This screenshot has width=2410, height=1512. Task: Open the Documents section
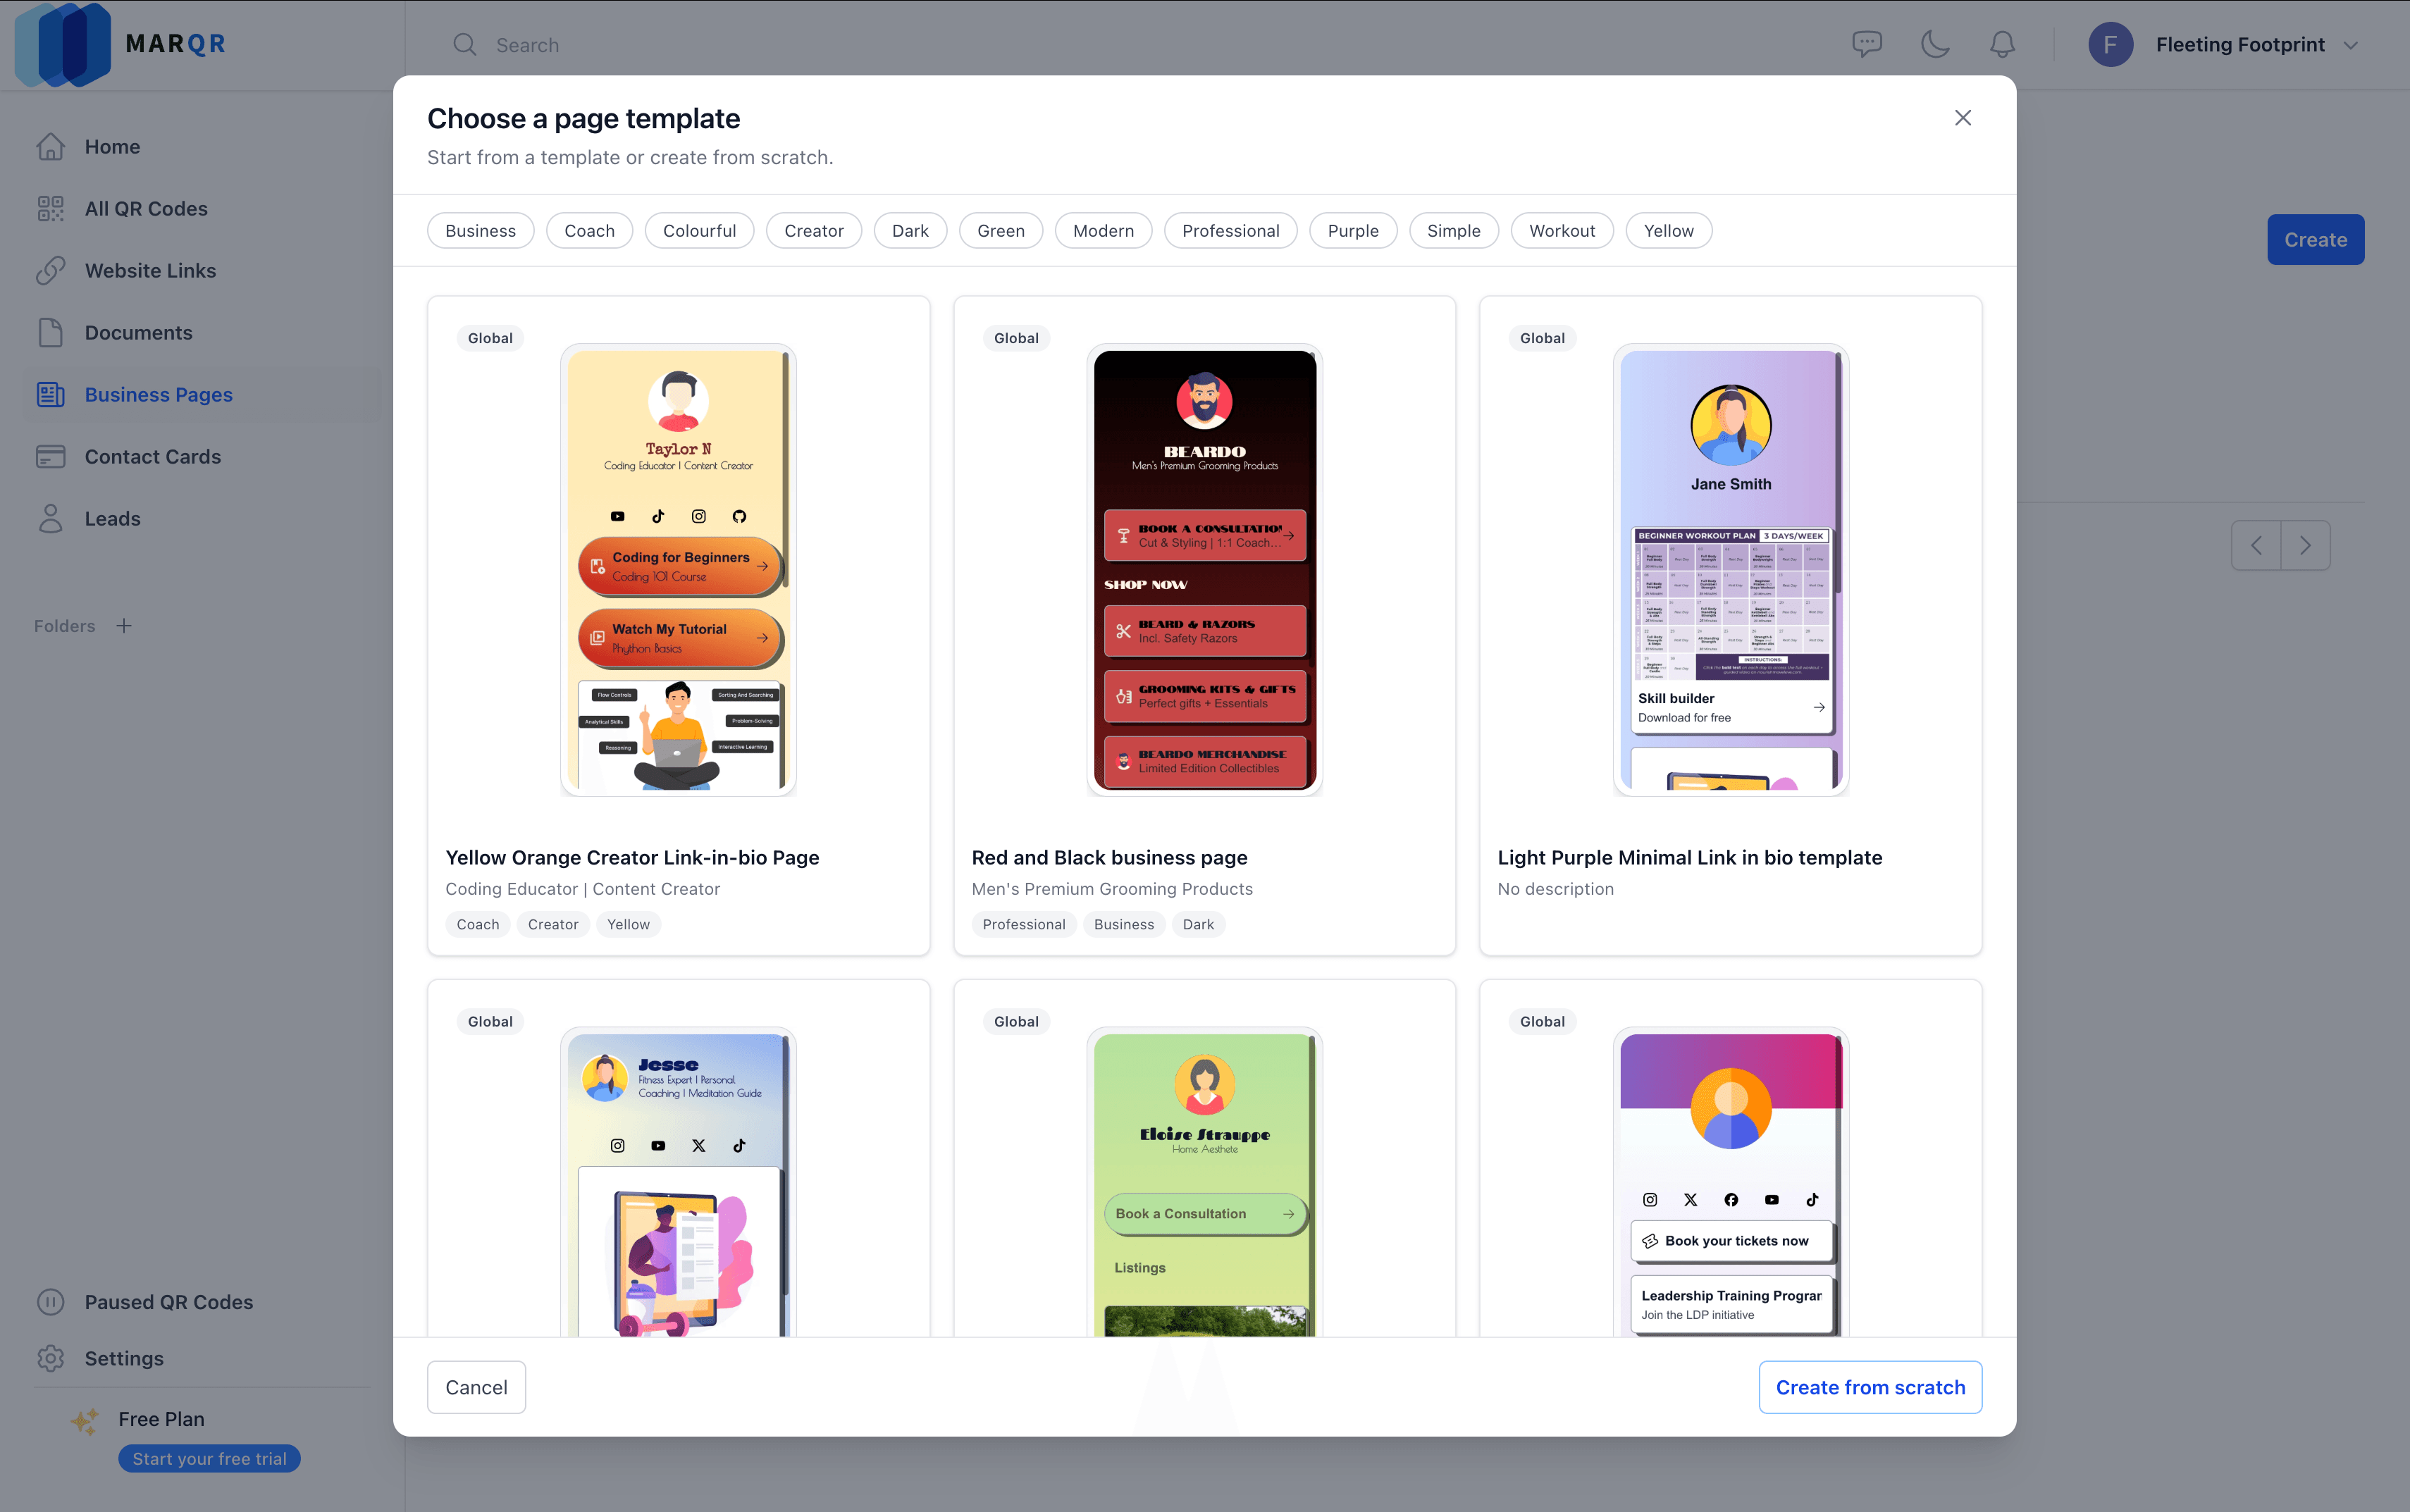point(138,332)
